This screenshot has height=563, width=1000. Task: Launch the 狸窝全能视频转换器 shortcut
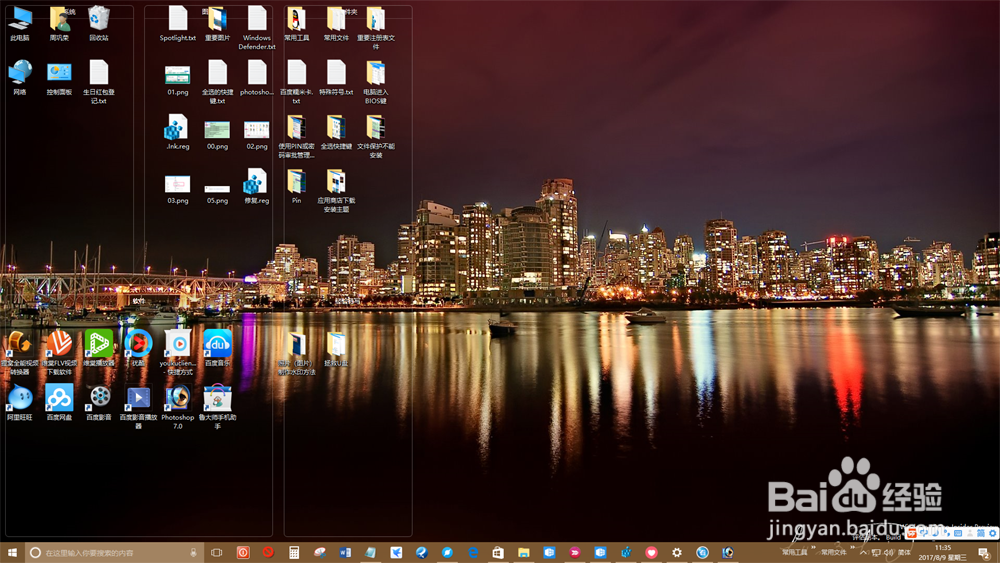(x=20, y=352)
